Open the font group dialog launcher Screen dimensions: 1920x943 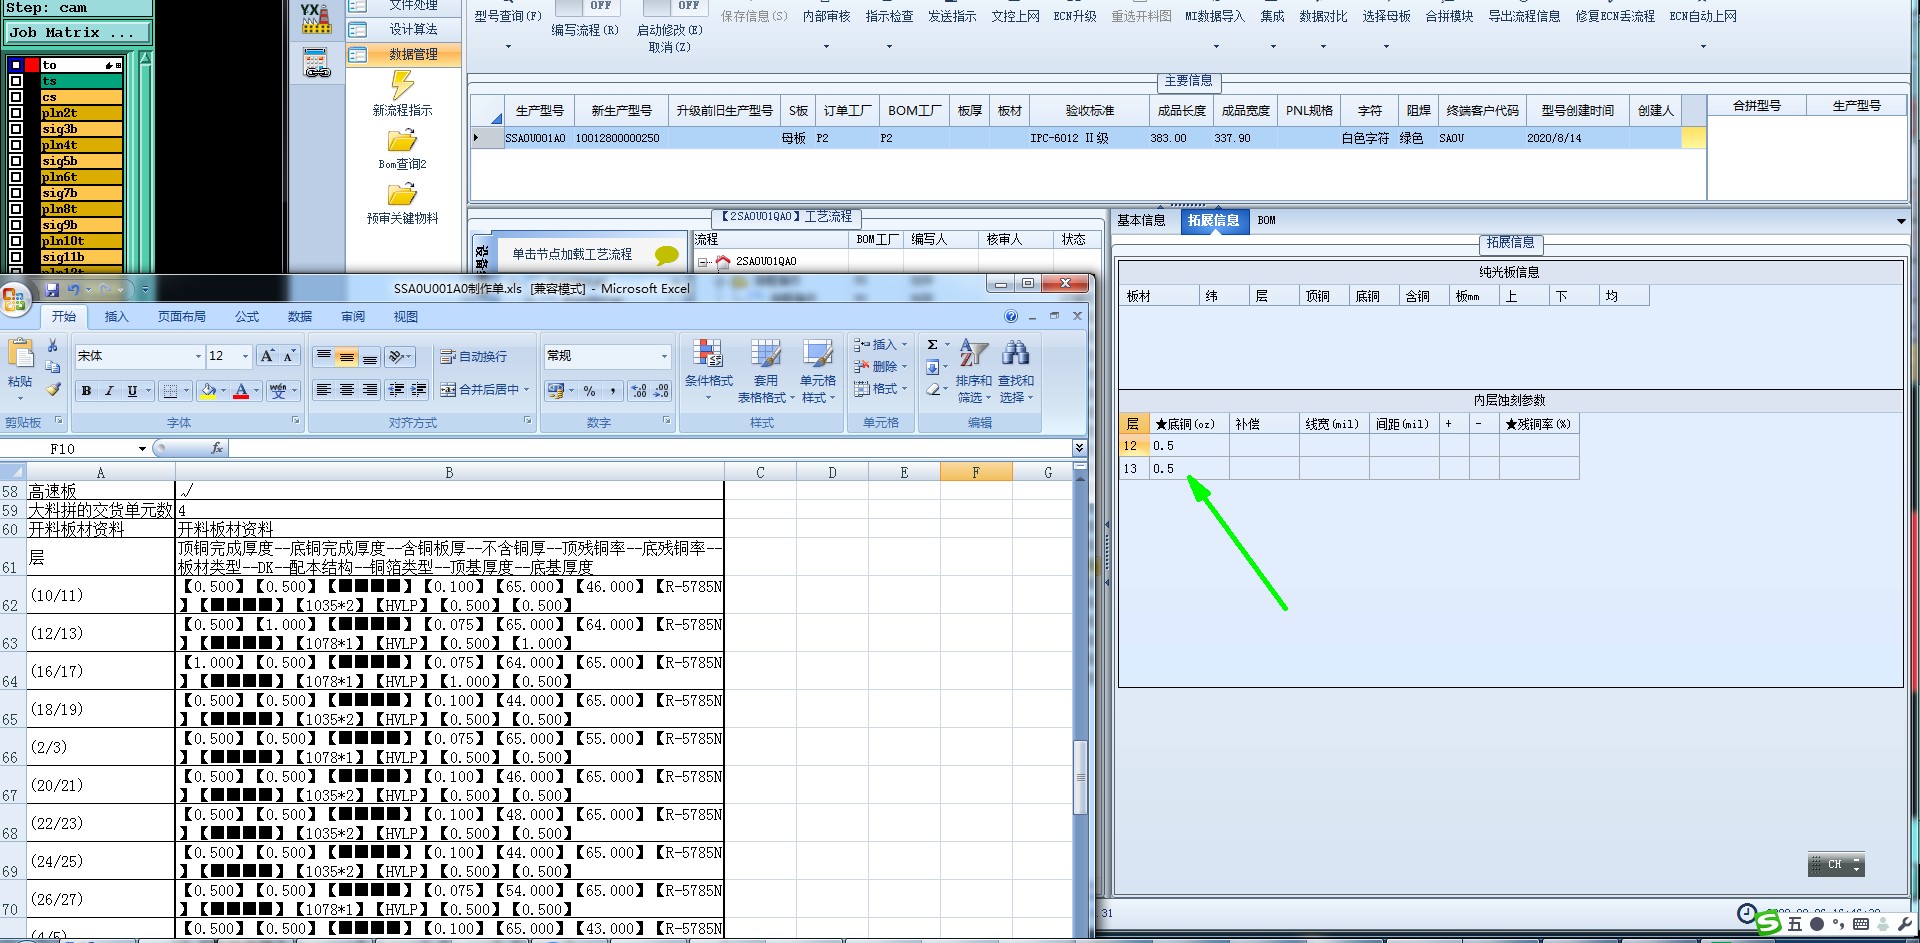point(295,421)
